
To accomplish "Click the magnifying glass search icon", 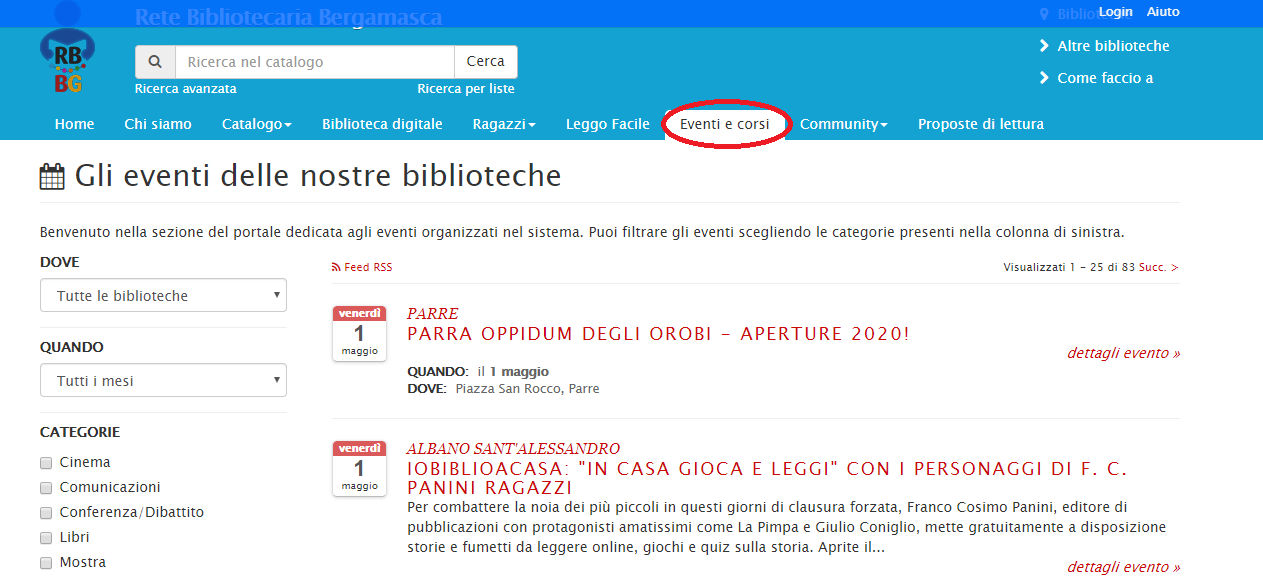I will click(x=155, y=61).
